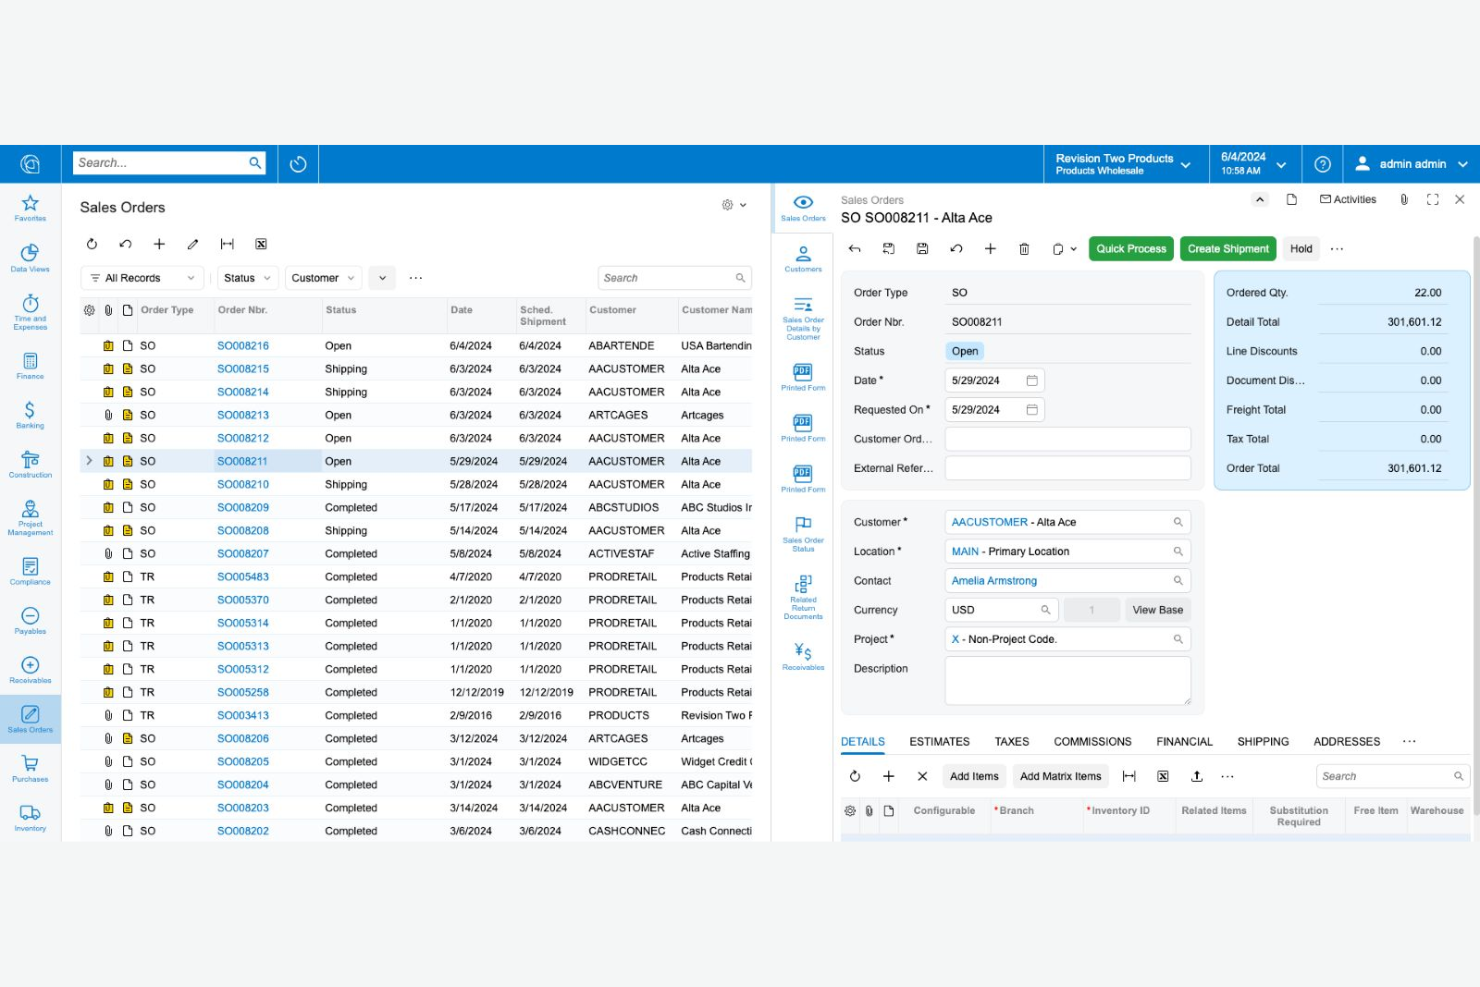
Task: Delete the sales order with trash icon
Action: click(x=1024, y=249)
